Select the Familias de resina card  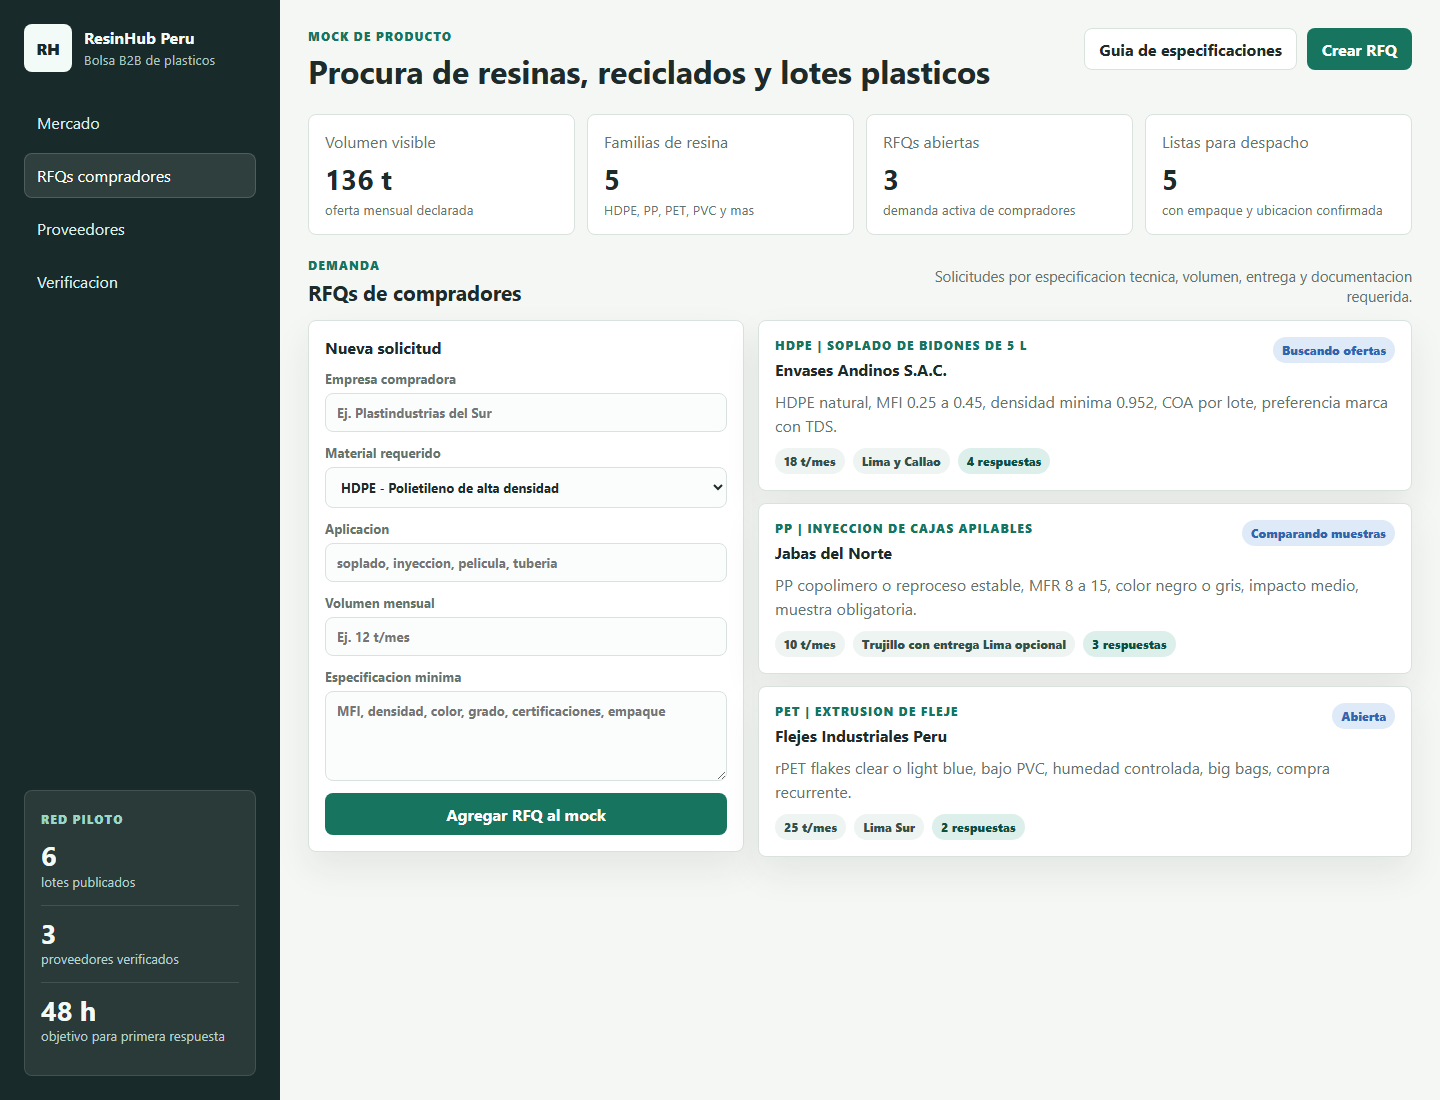(x=720, y=174)
